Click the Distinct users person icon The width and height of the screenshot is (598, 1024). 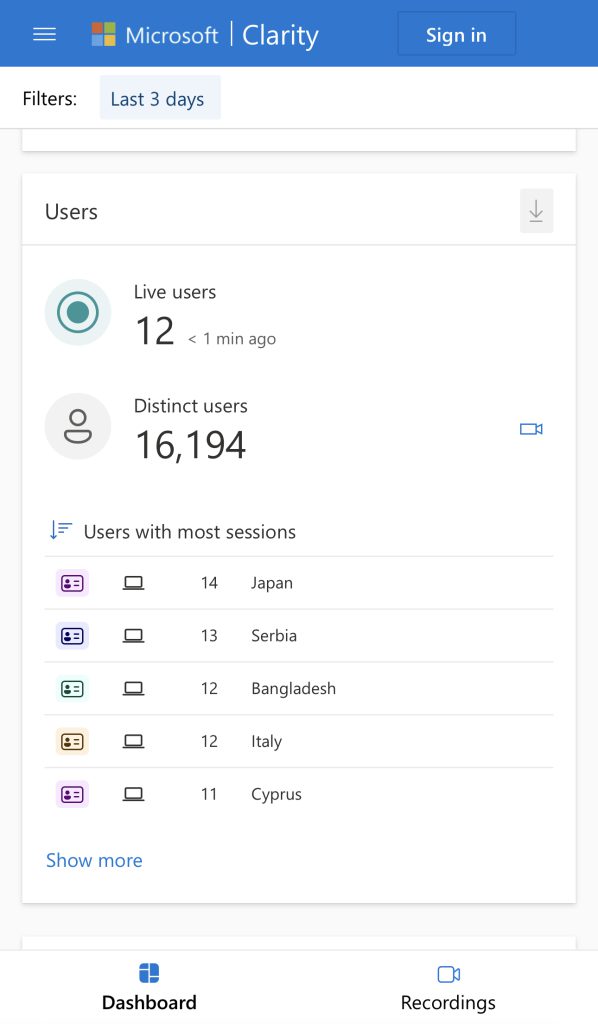78,426
